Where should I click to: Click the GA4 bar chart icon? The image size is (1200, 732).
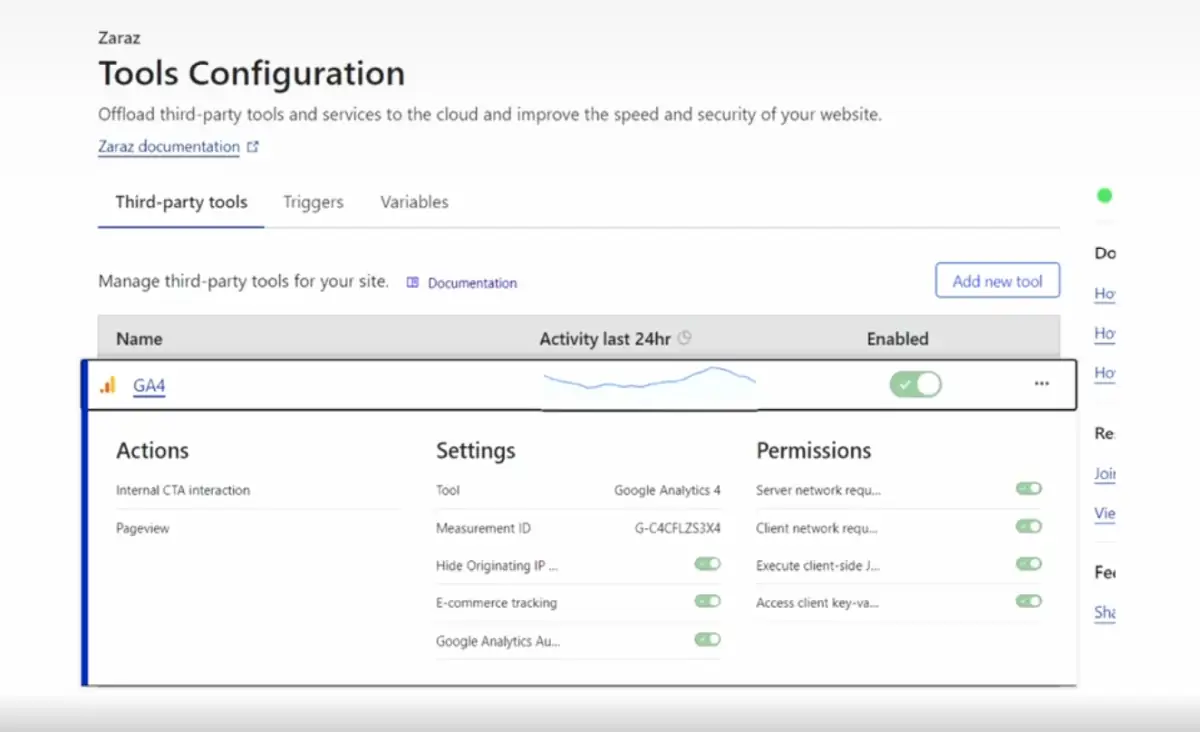coord(108,385)
